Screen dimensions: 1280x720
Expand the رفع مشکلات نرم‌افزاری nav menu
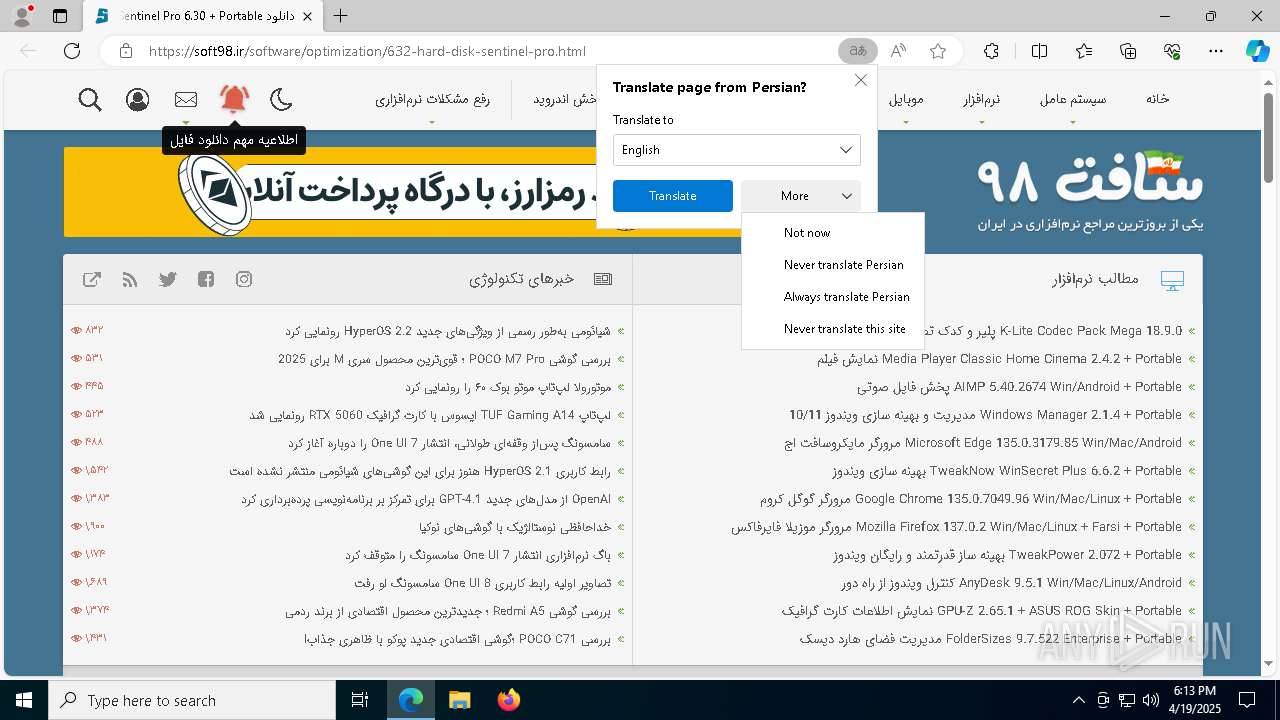(x=432, y=99)
